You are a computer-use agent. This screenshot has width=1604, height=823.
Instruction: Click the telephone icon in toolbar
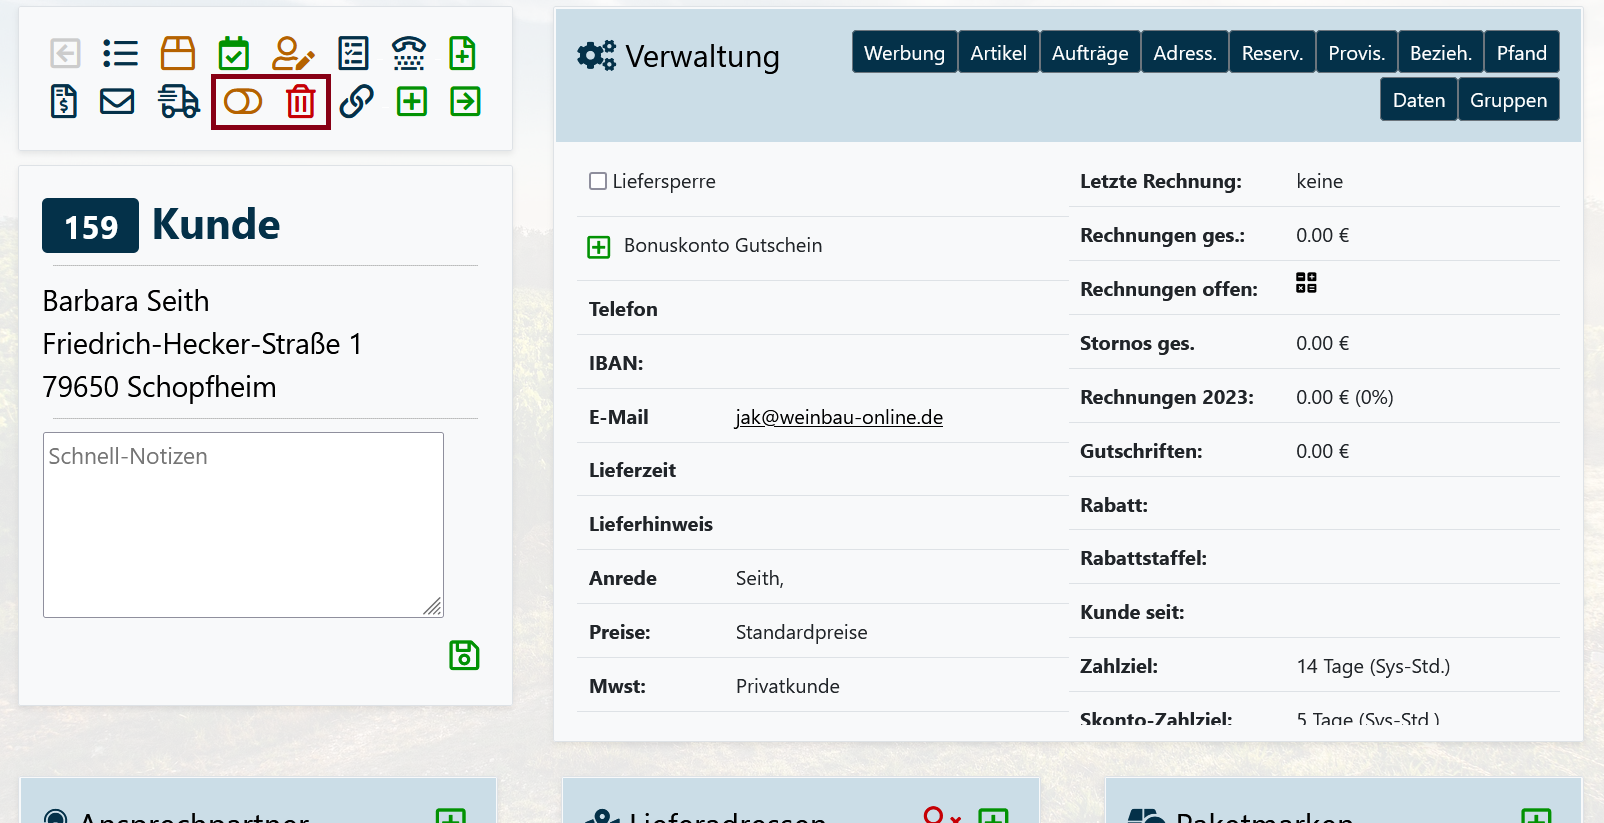click(x=409, y=53)
